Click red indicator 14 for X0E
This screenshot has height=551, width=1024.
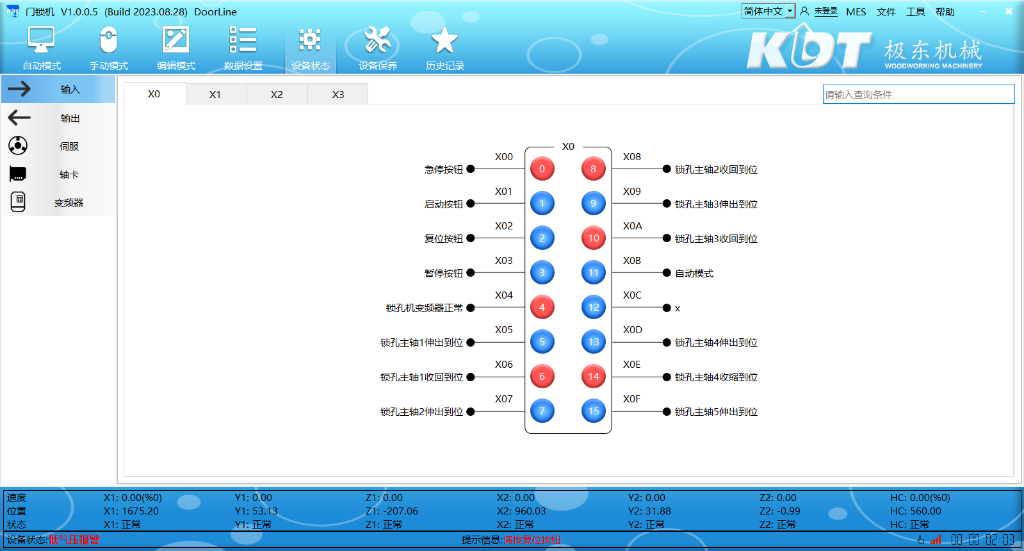tap(594, 377)
